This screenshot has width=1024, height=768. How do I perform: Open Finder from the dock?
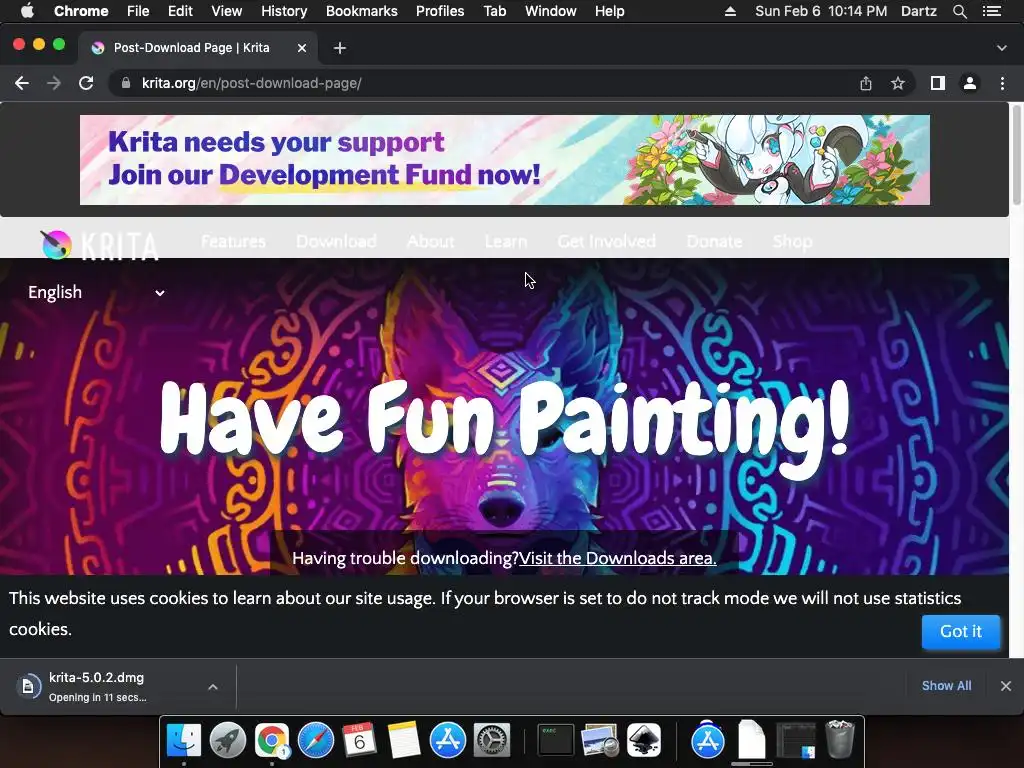click(184, 740)
